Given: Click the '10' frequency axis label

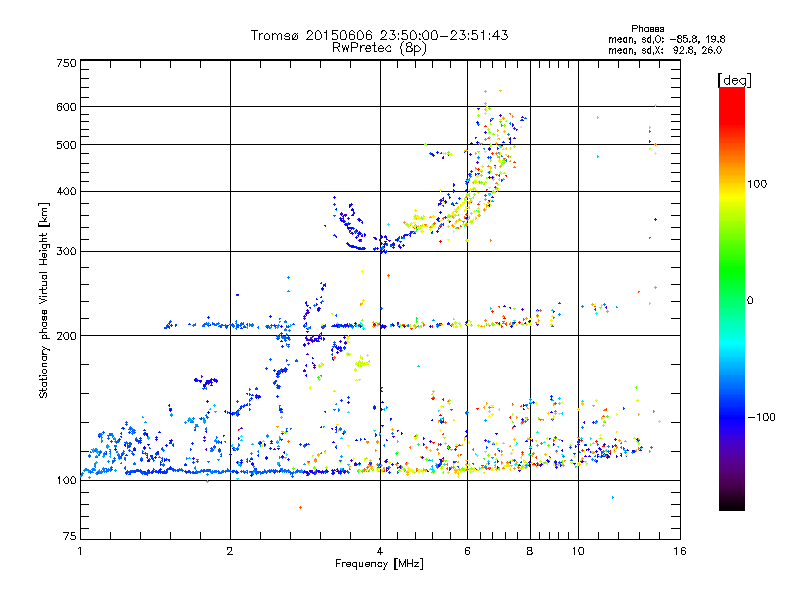Looking at the screenshot, I should coord(578,551).
